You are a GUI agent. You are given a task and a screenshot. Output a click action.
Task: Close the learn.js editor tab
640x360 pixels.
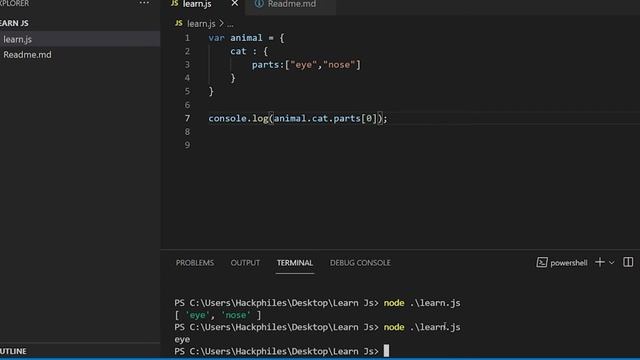(x=235, y=4)
